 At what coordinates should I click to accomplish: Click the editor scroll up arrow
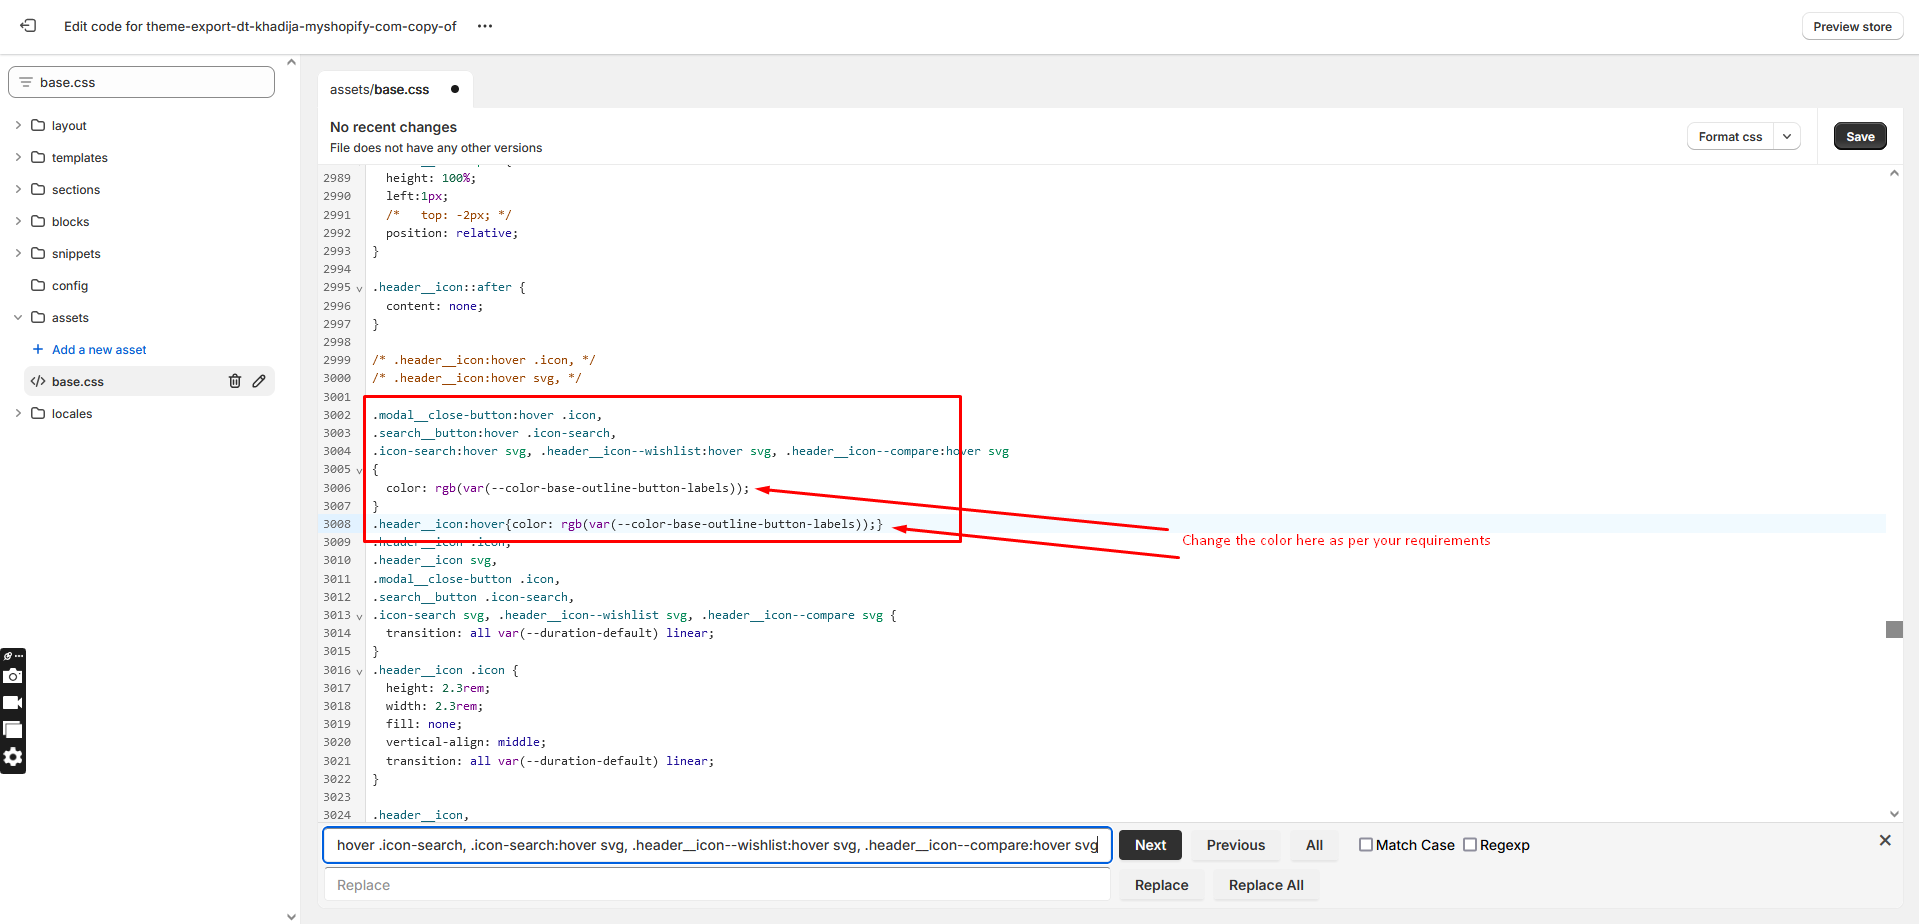1894,173
